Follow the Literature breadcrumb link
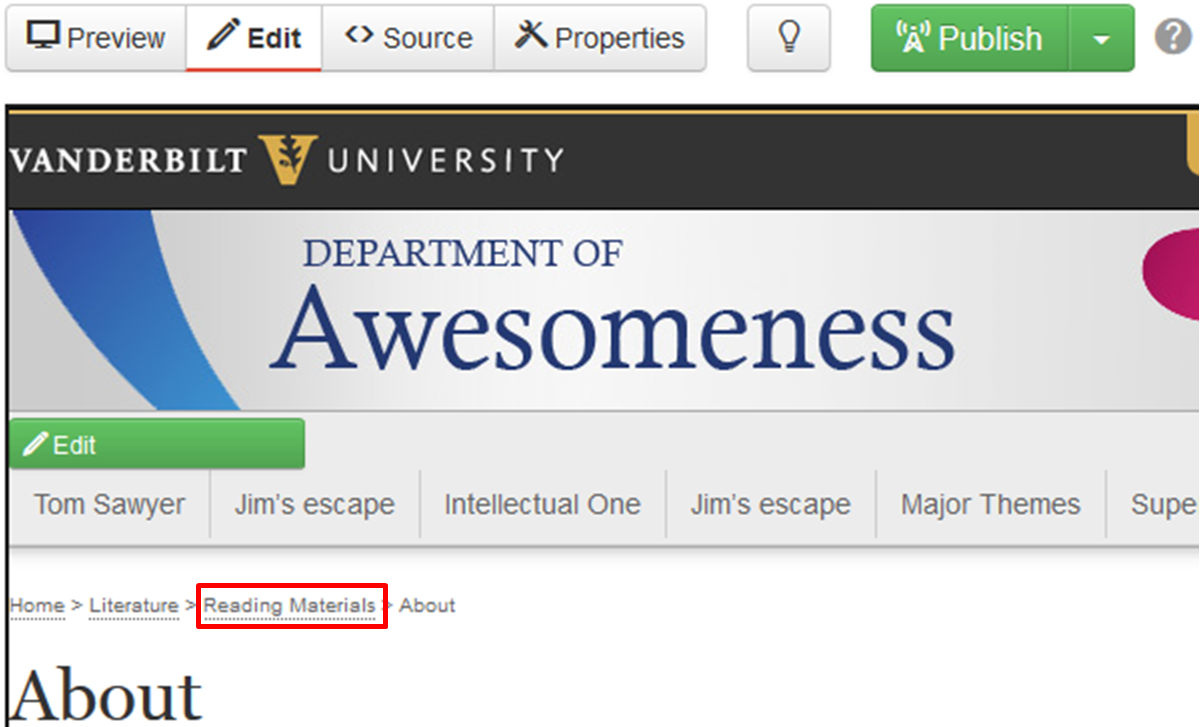The height and width of the screenshot is (727, 1202). pos(133,606)
